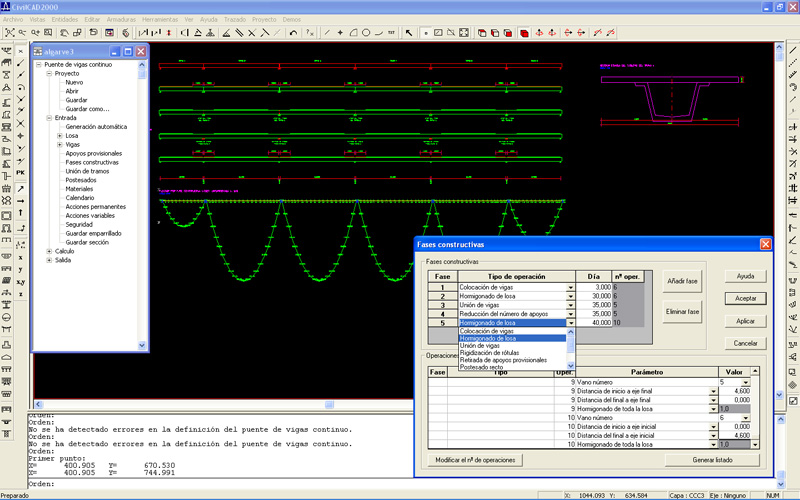Open the Armaduras menu

(121, 19)
